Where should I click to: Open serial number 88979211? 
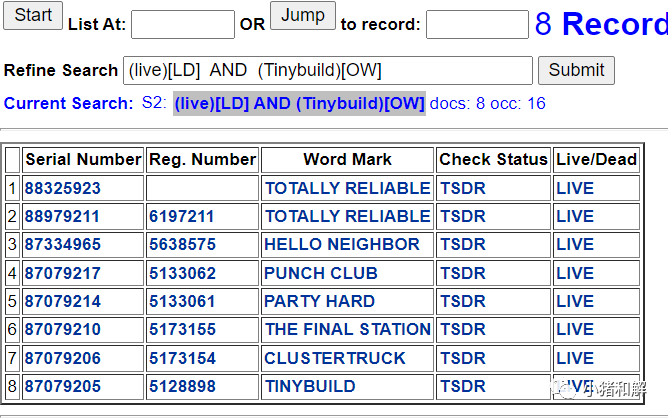tap(62, 216)
